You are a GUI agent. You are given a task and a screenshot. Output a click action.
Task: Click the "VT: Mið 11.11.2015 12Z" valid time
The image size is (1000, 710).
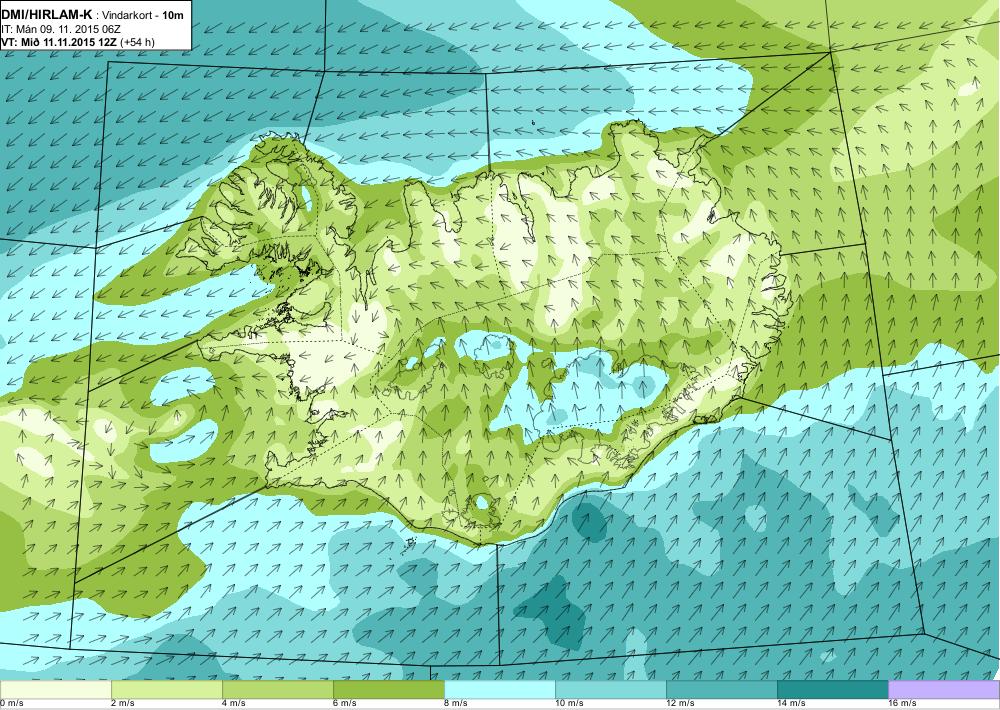pyautogui.click(x=59, y=43)
